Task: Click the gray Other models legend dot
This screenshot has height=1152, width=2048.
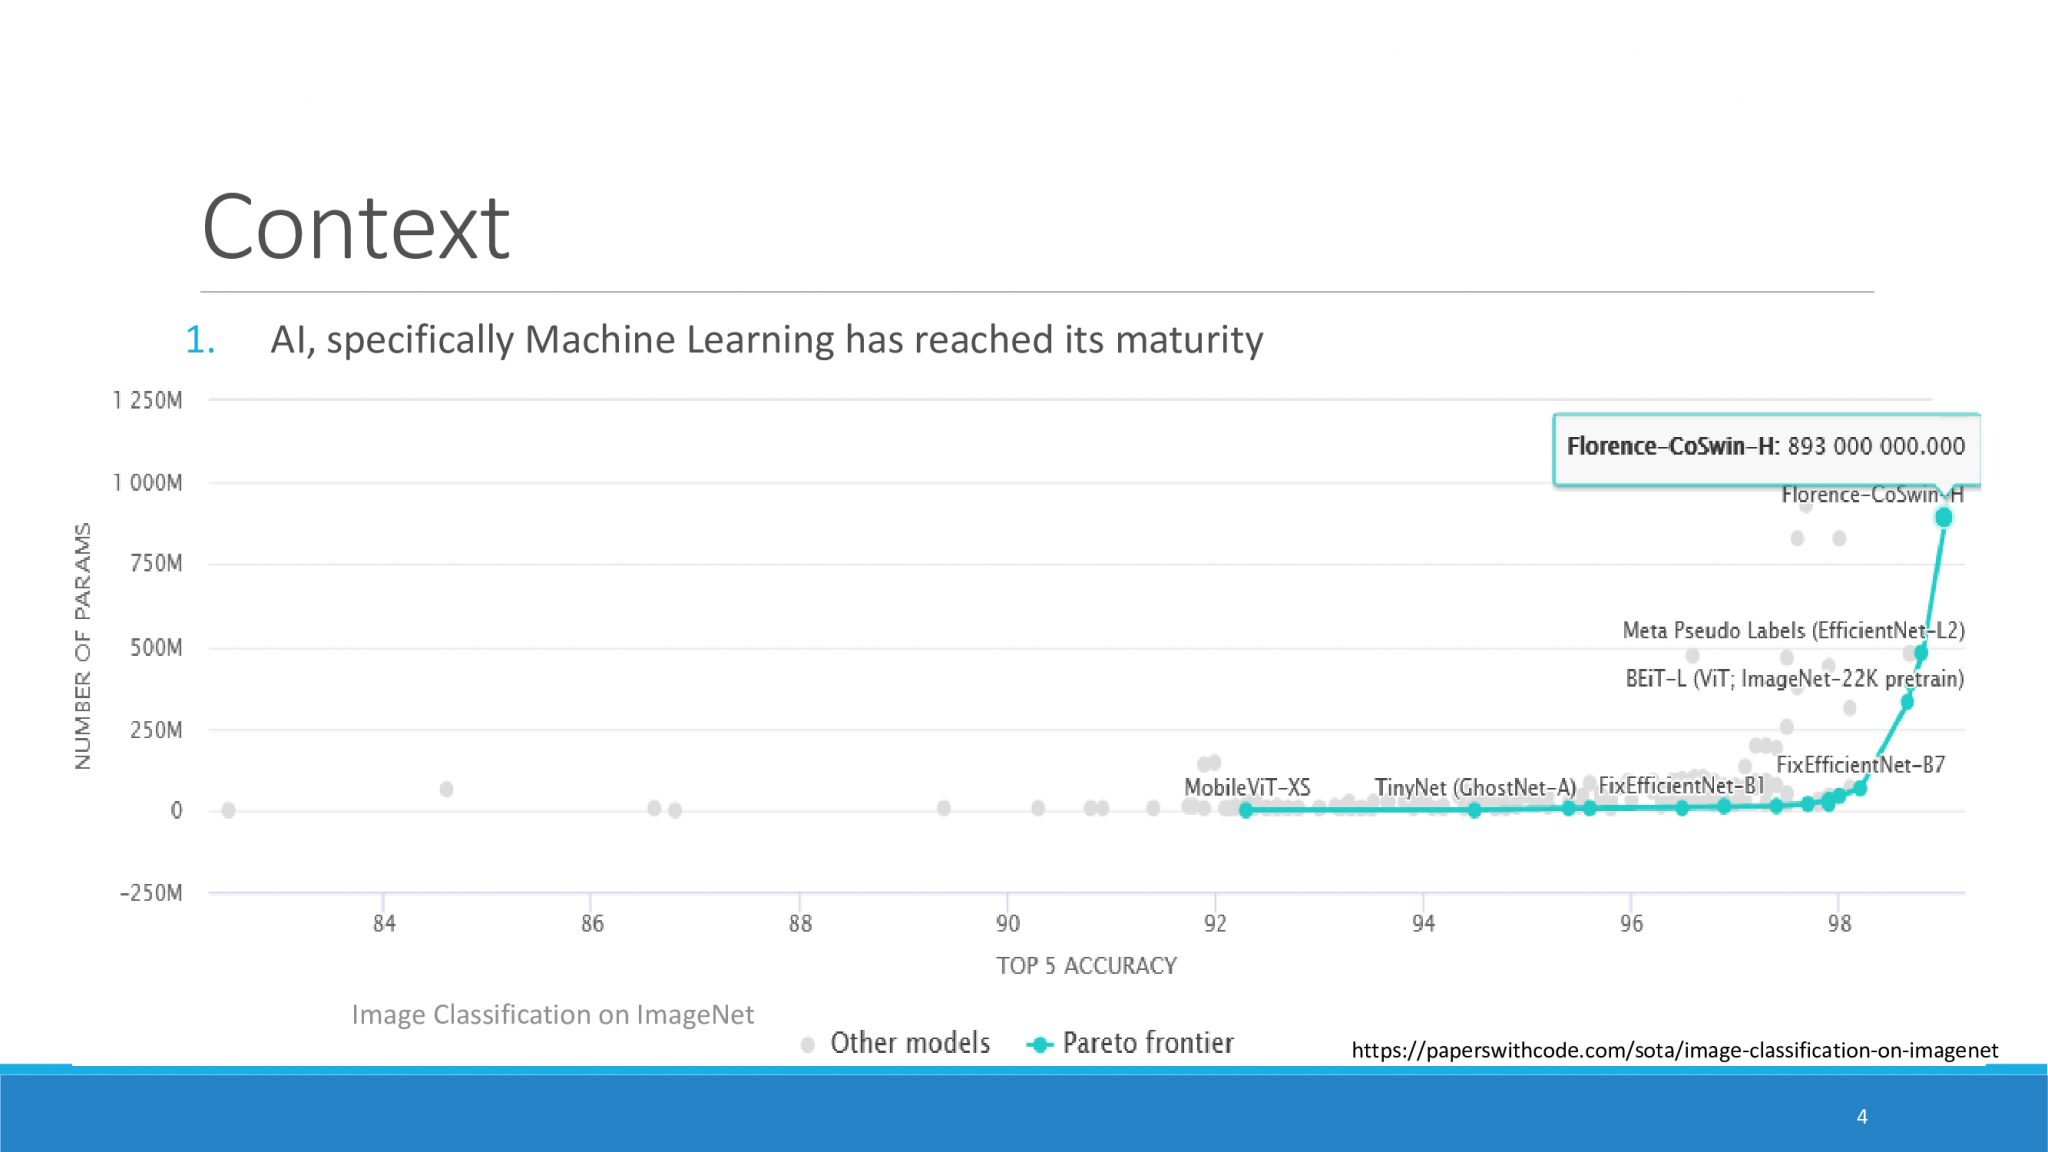Action: [808, 1045]
